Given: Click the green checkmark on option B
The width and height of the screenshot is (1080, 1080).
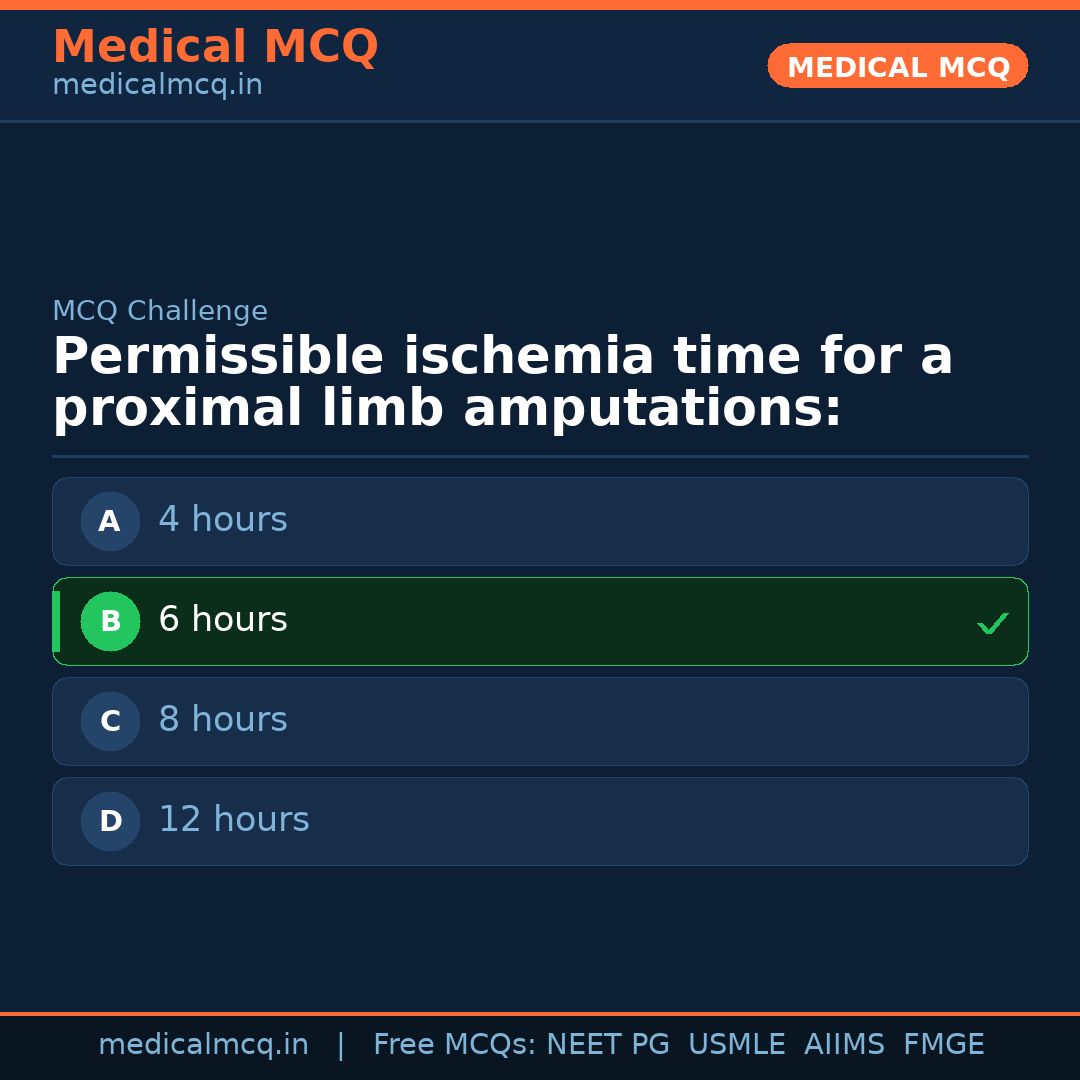Looking at the screenshot, I should coord(992,623).
